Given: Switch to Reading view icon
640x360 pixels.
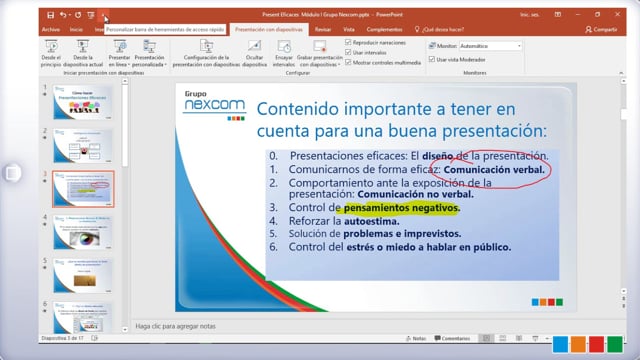Looking at the screenshot, I should point(519,338).
